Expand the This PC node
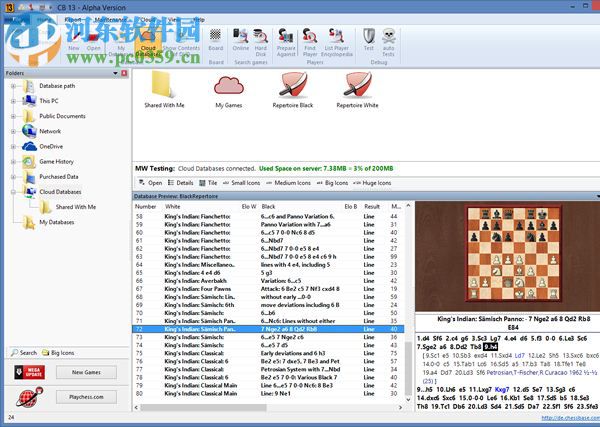The width and height of the screenshot is (600, 427). (x=13, y=101)
